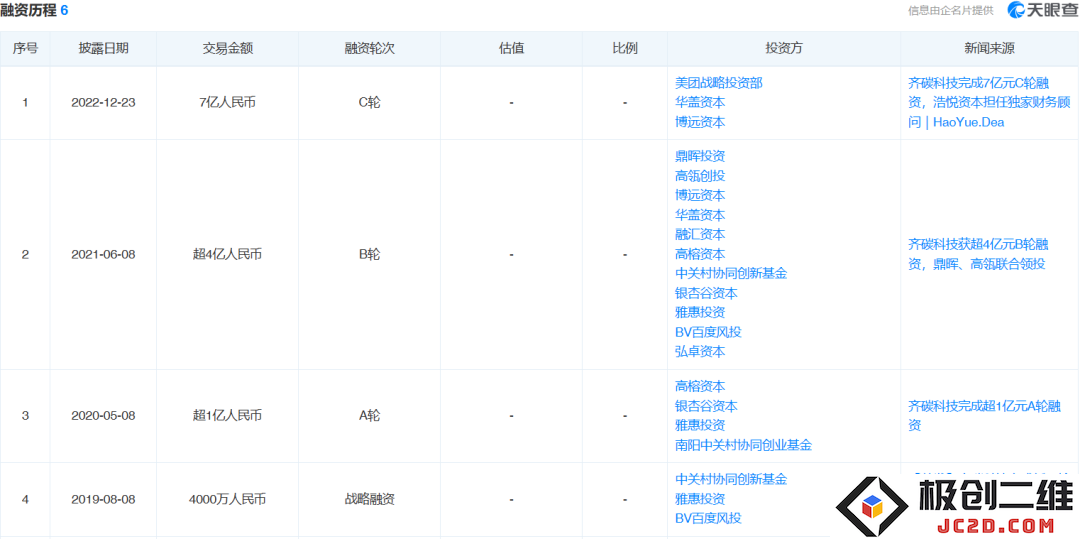Open 融汇资本 investor link
Screen dimensions: 1080x539
tap(700, 234)
